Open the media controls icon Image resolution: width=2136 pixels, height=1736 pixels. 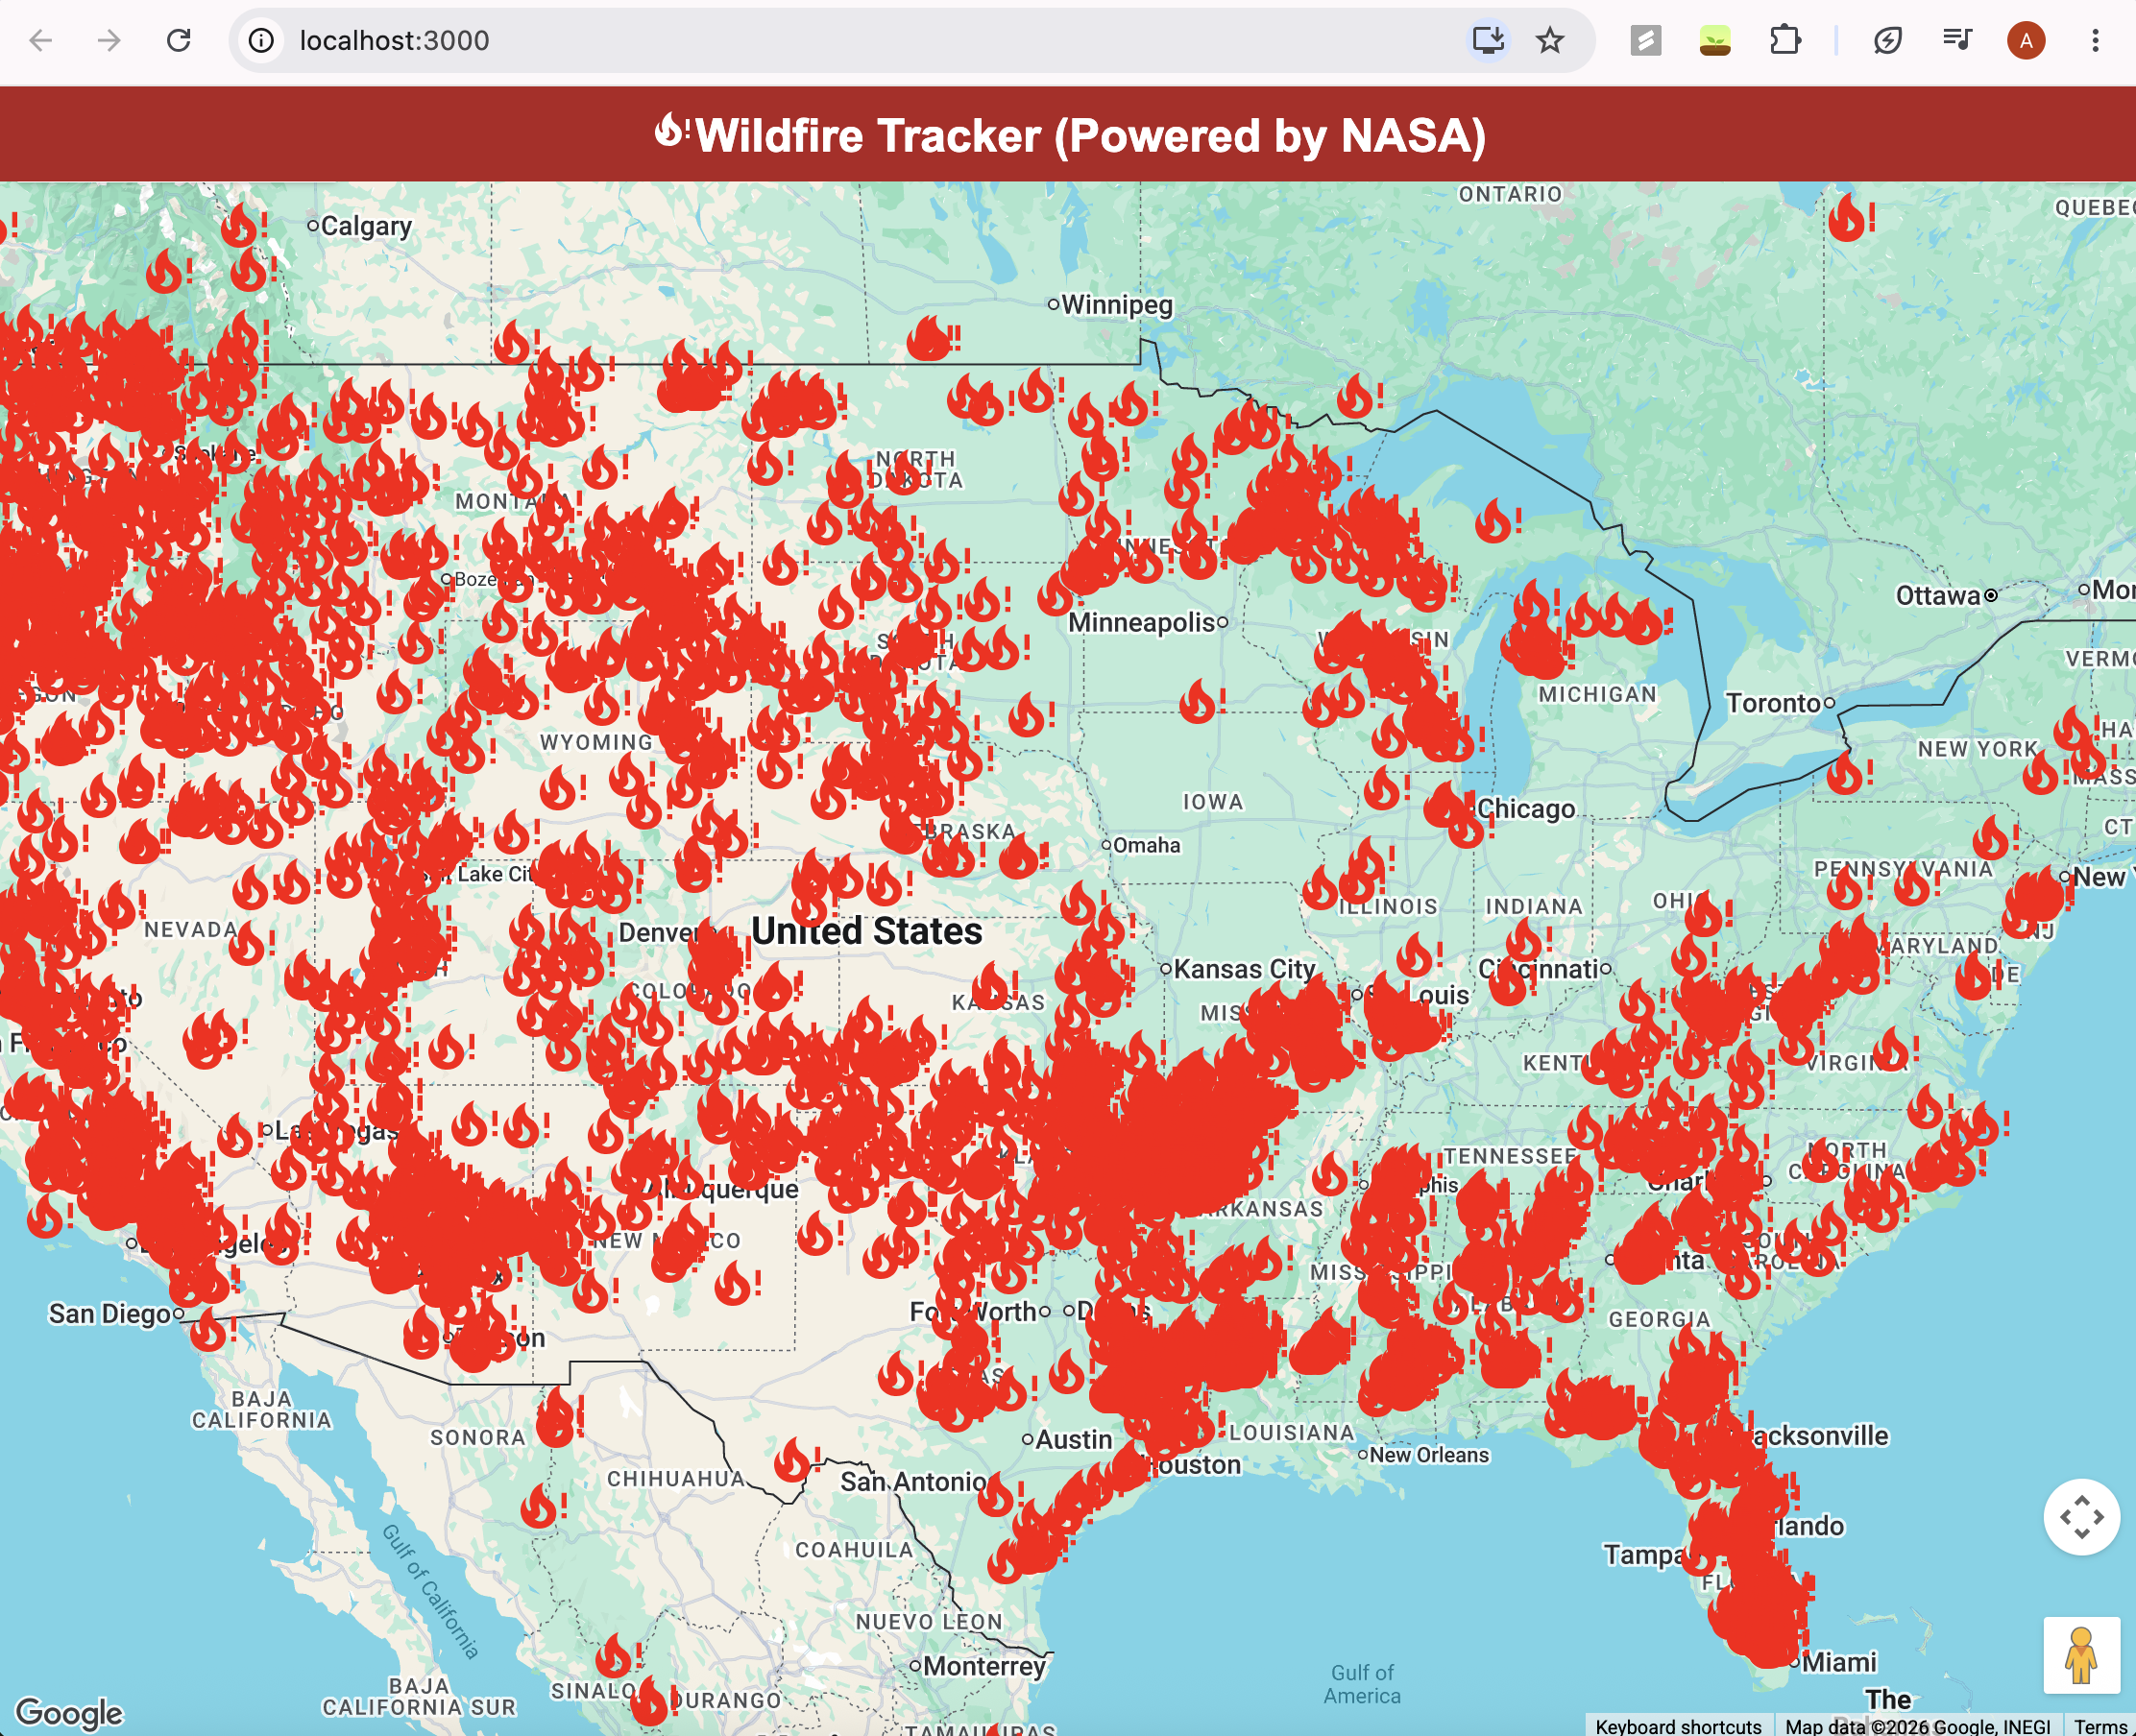coord(1957,40)
